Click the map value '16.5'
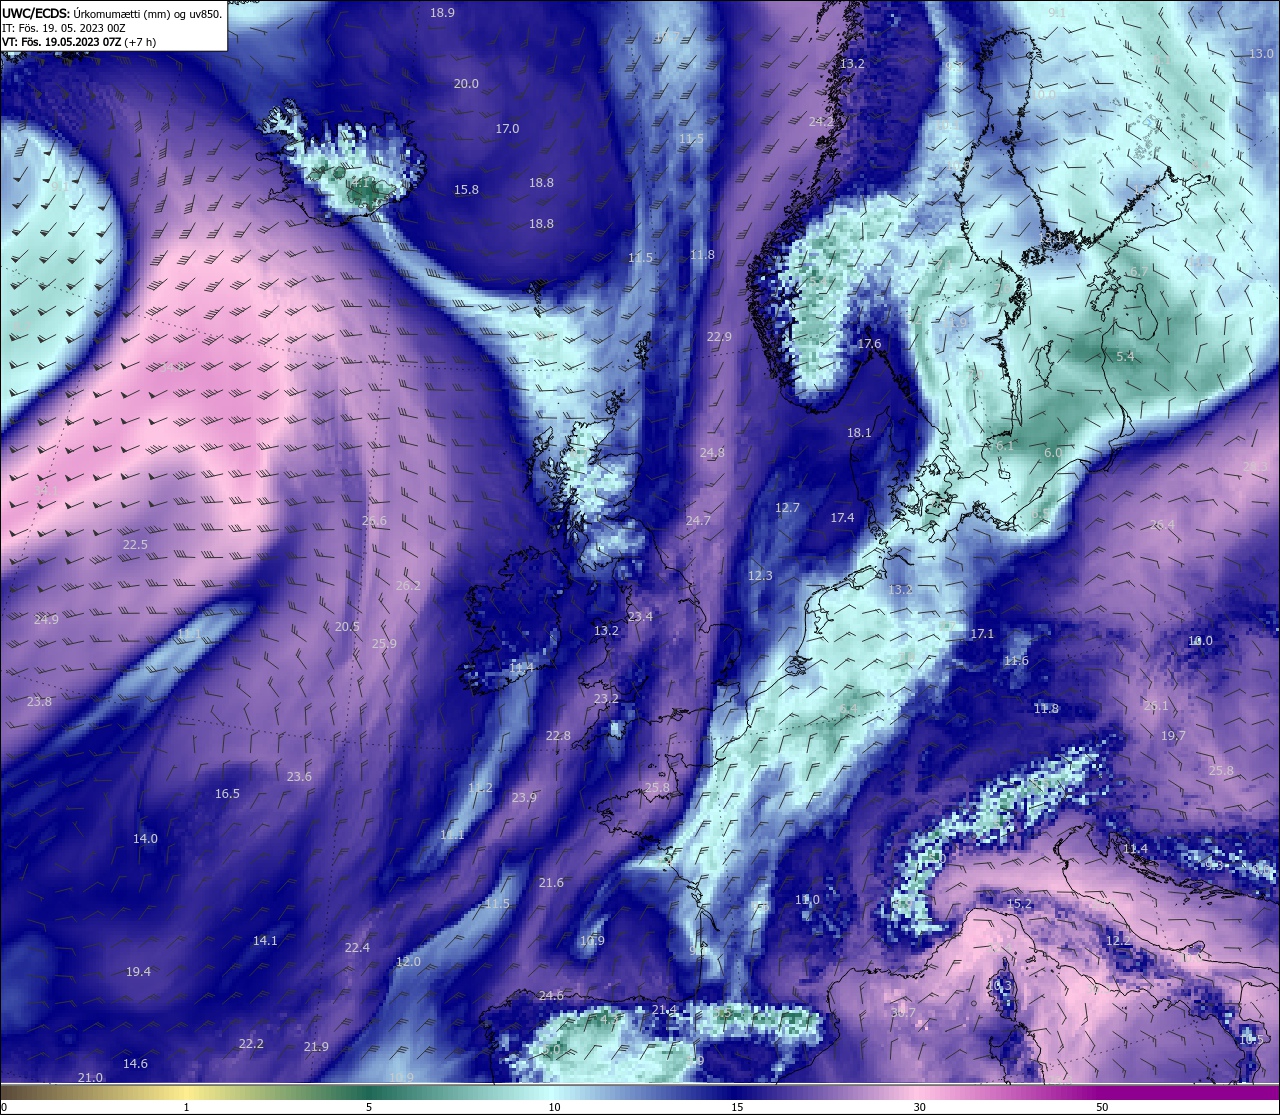This screenshot has height=1115, width=1280. 227,794
